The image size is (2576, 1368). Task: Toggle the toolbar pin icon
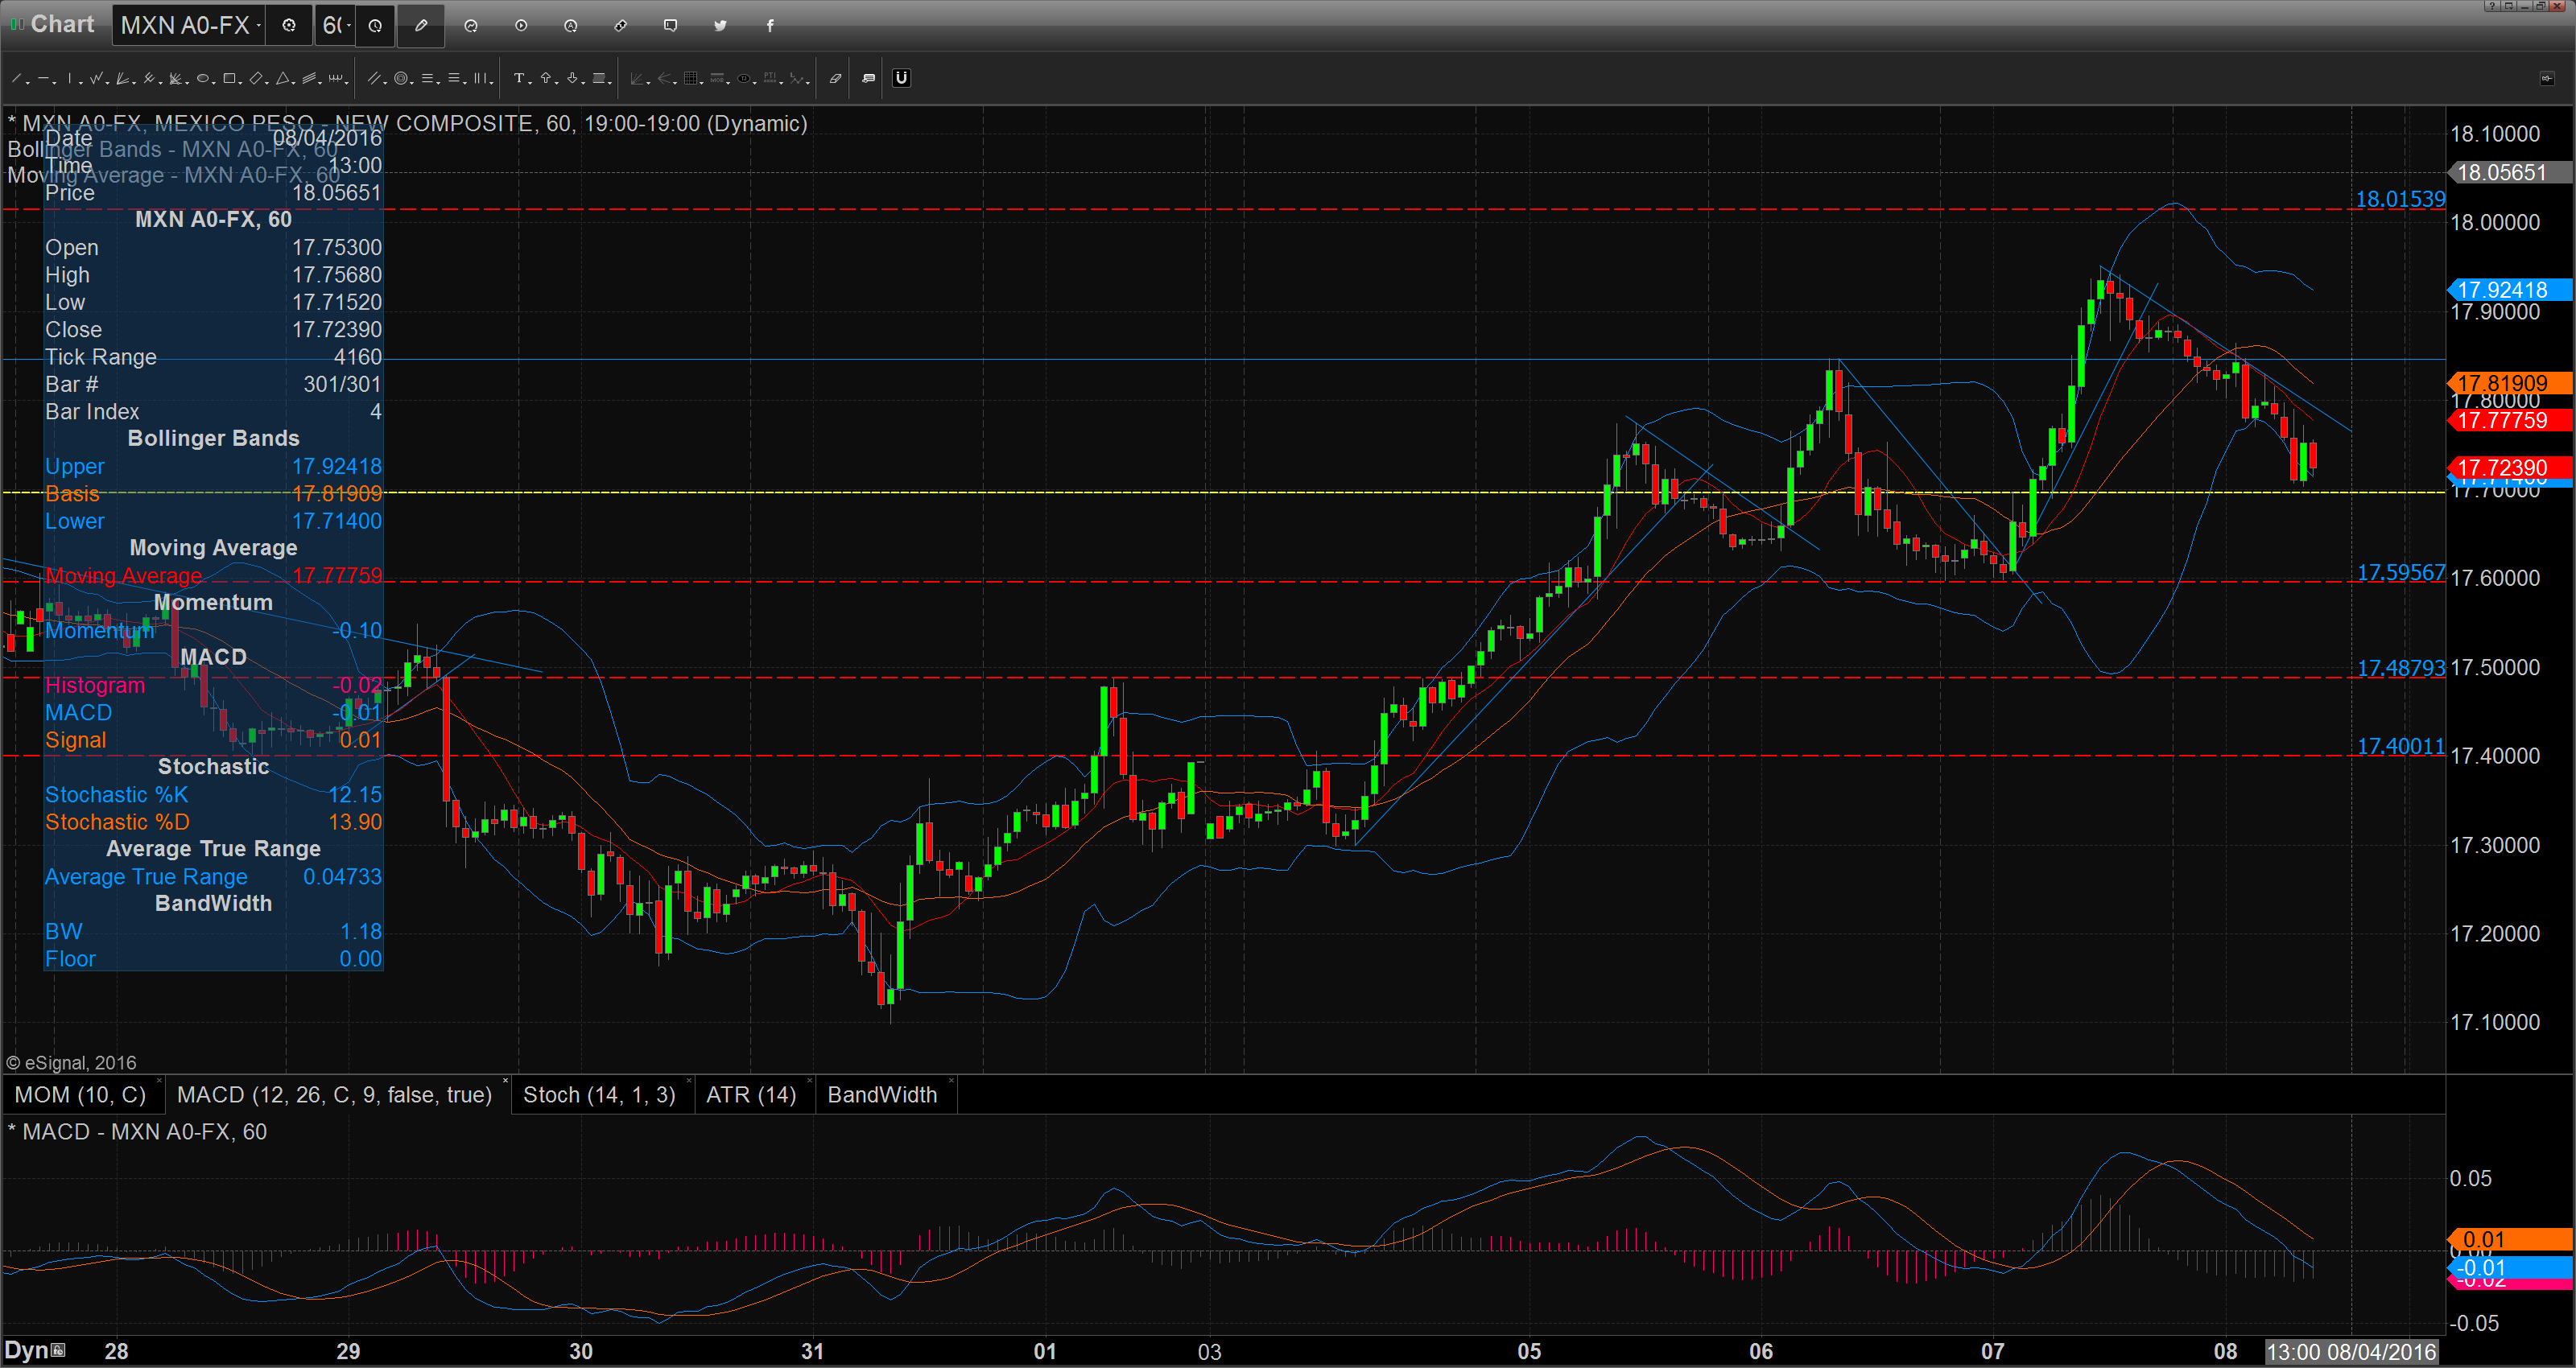pyautogui.click(x=2548, y=79)
